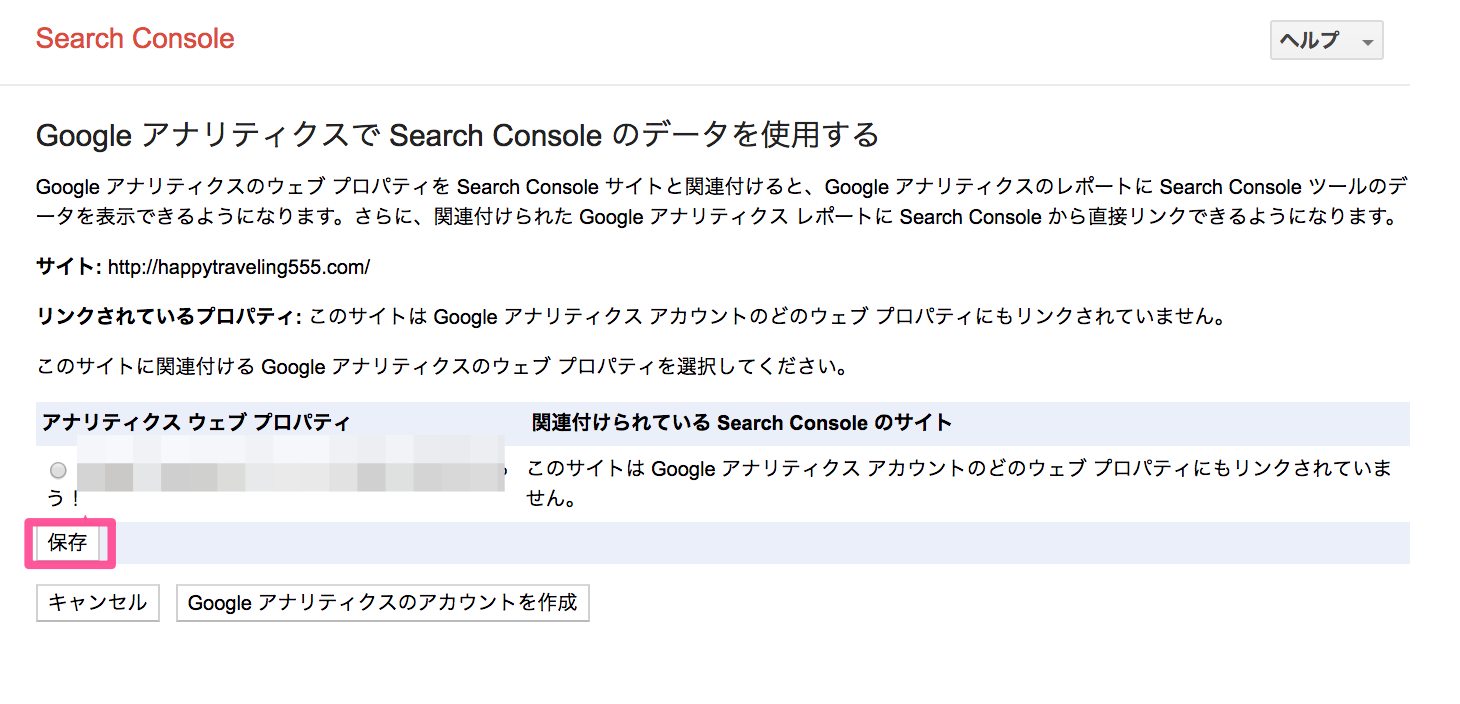Click the 関連付けられている Search Console のサイト header
Screen dimensions: 1460x704
(742, 422)
